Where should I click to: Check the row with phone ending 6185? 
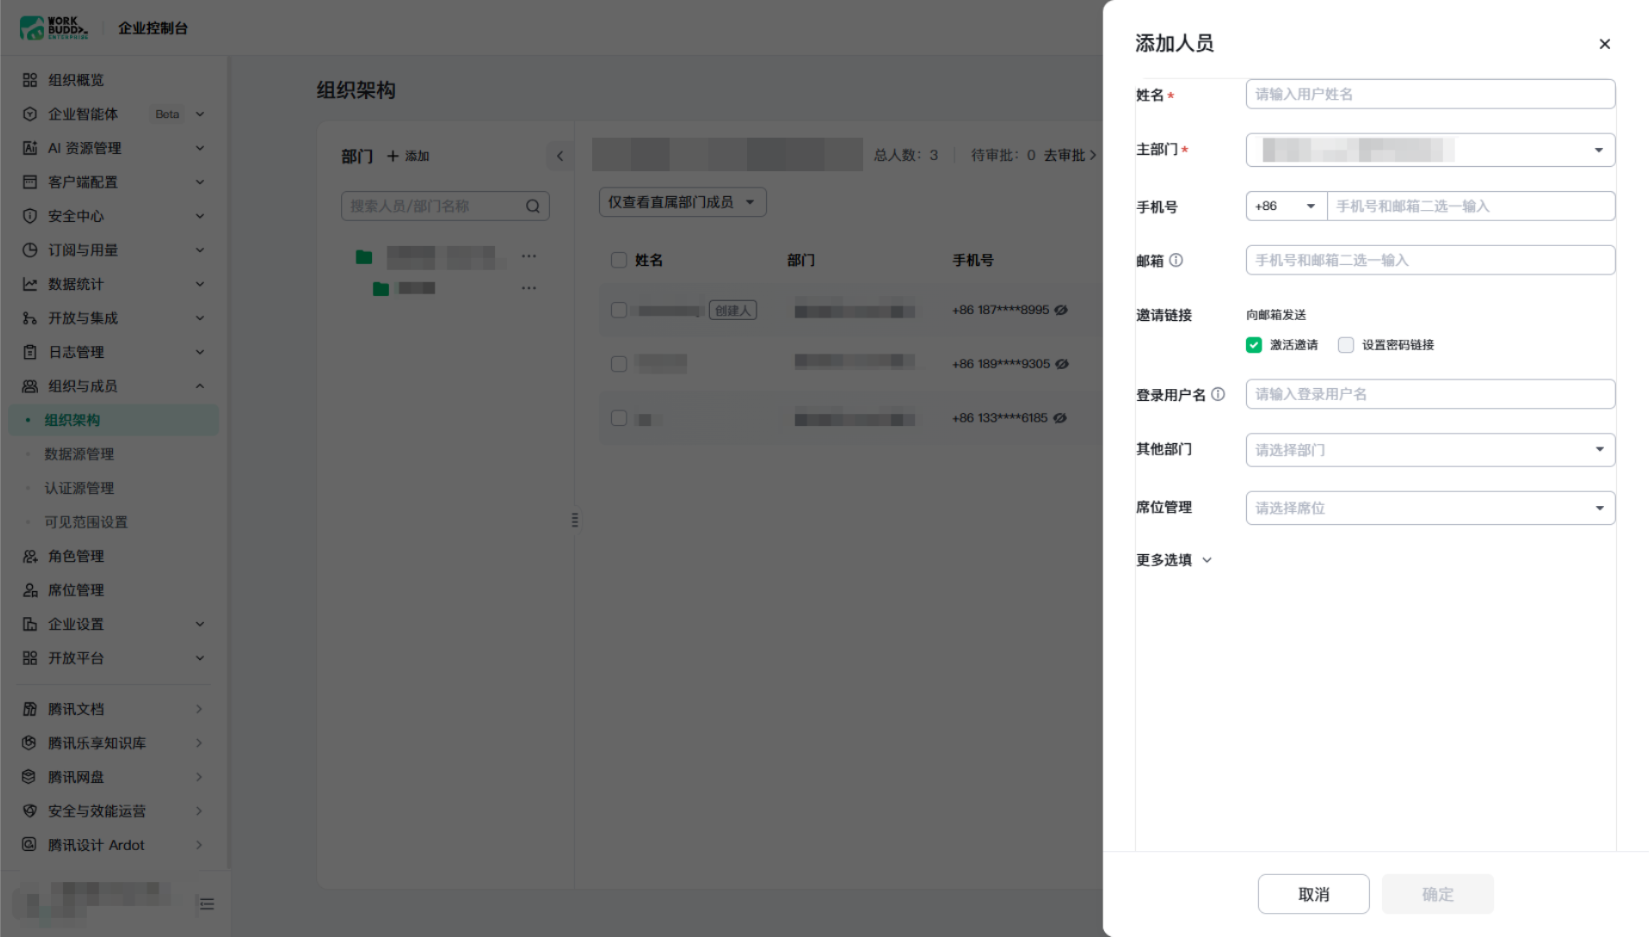619,418
